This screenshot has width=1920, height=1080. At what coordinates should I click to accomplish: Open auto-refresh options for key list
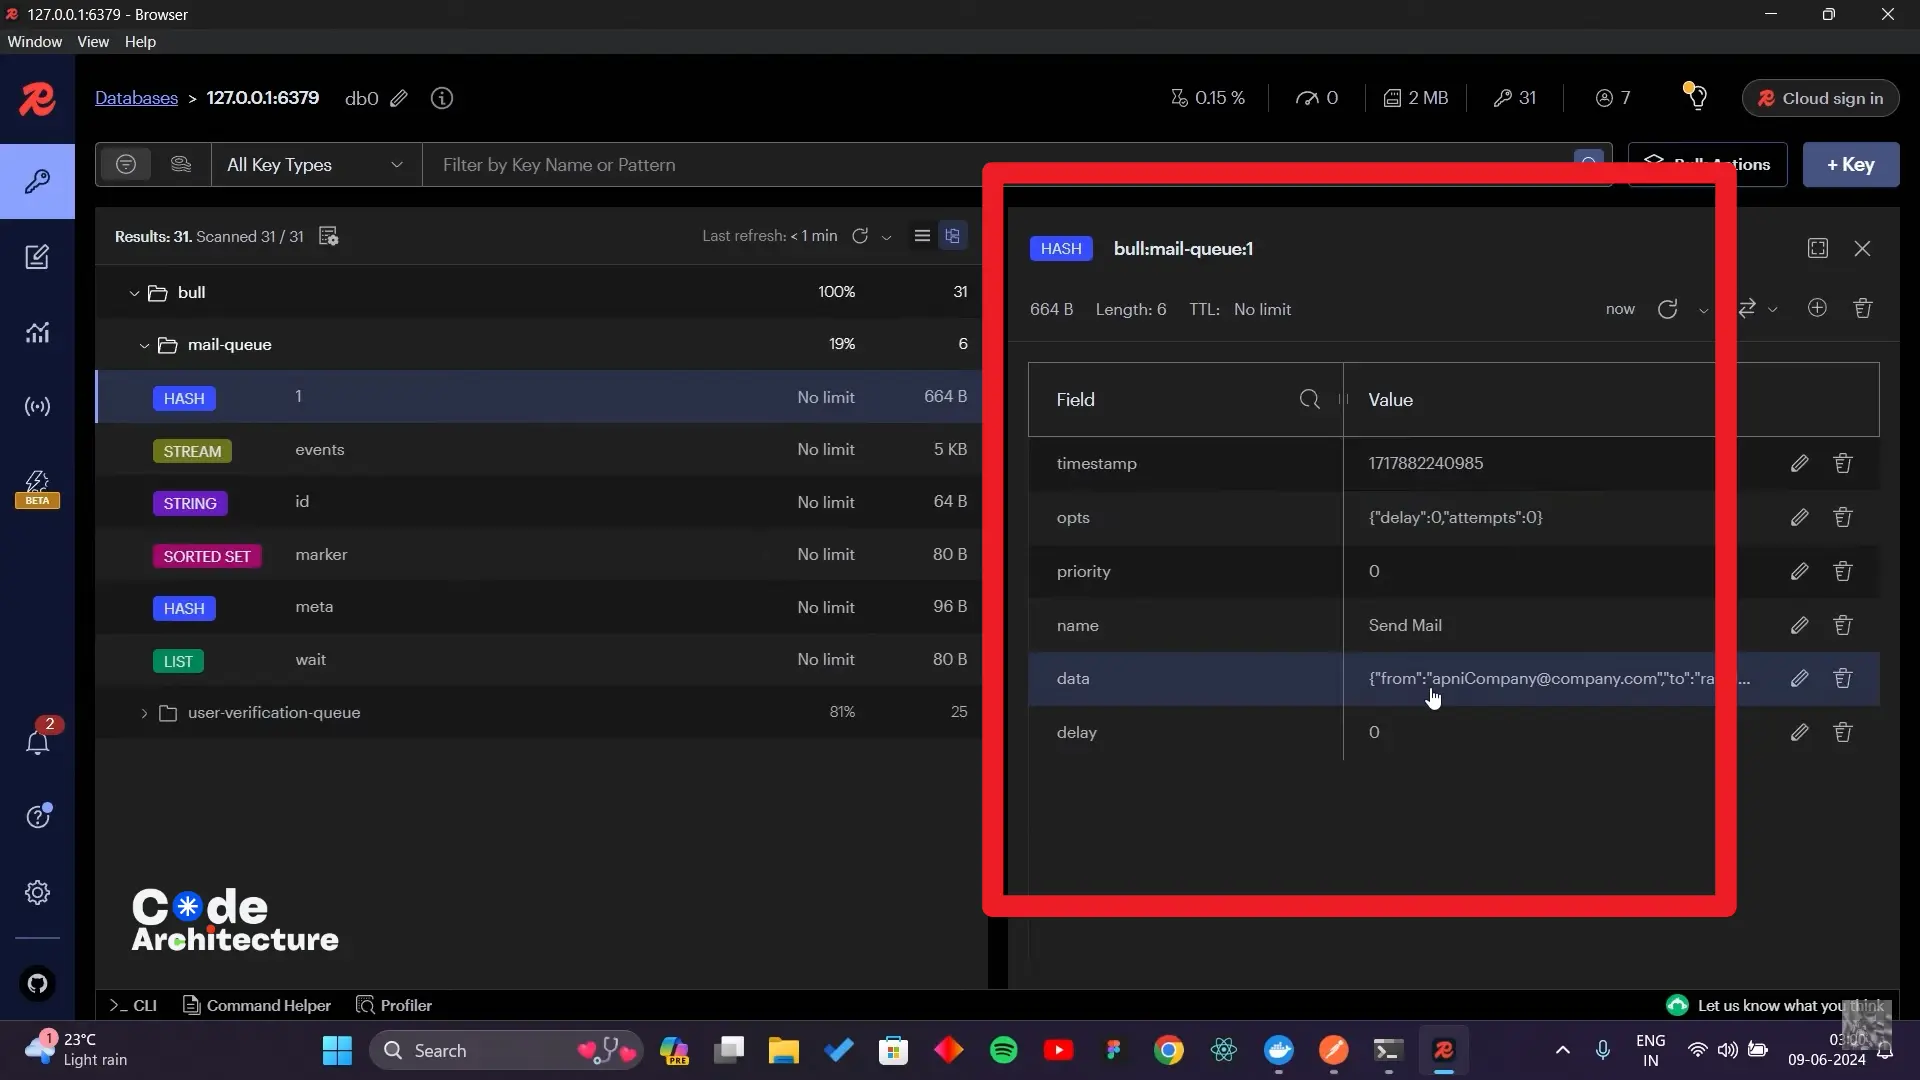click(x=886, y=237)
